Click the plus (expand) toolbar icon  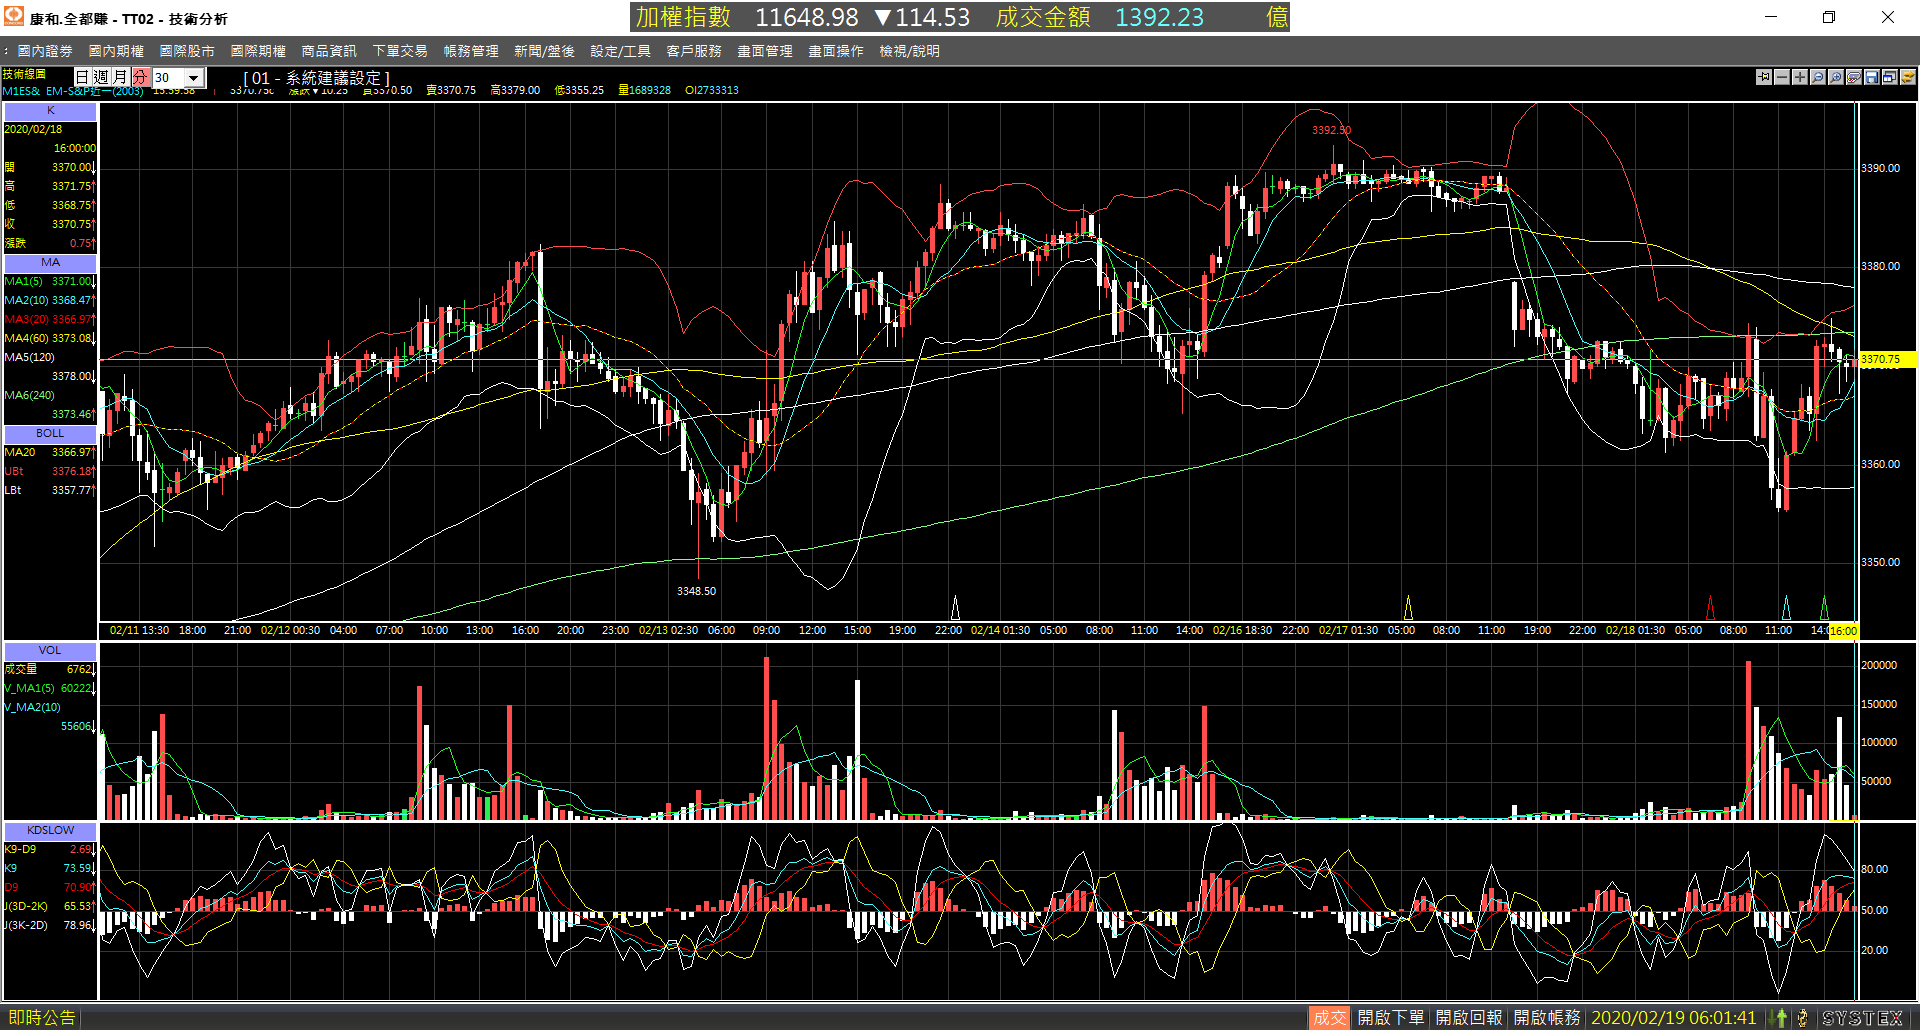point(1800,77)
